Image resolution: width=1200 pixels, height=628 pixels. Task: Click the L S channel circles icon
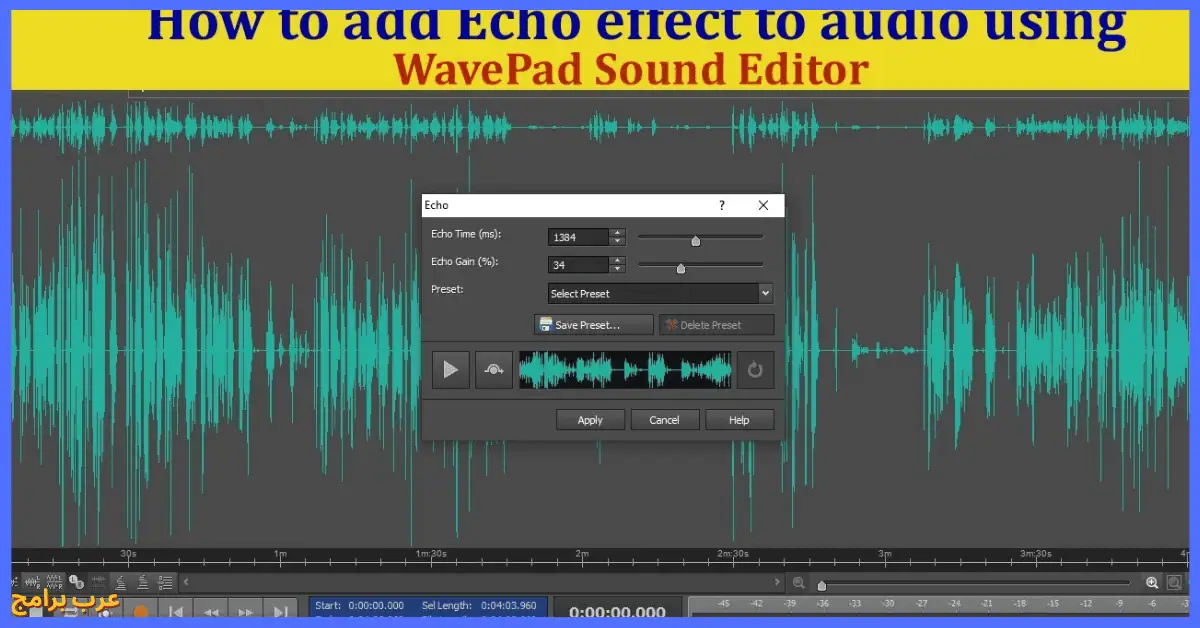click(77, 581)
